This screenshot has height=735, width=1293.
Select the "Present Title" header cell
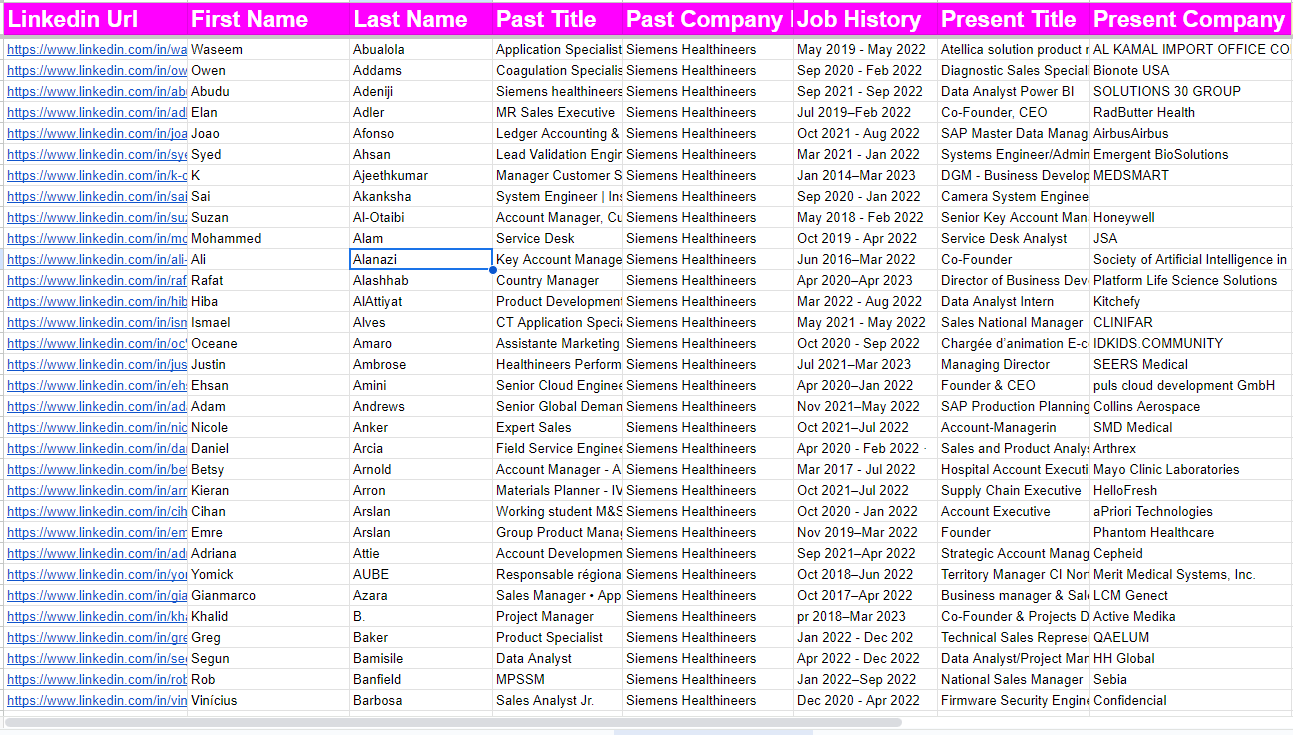click(x=1012, y=19)
